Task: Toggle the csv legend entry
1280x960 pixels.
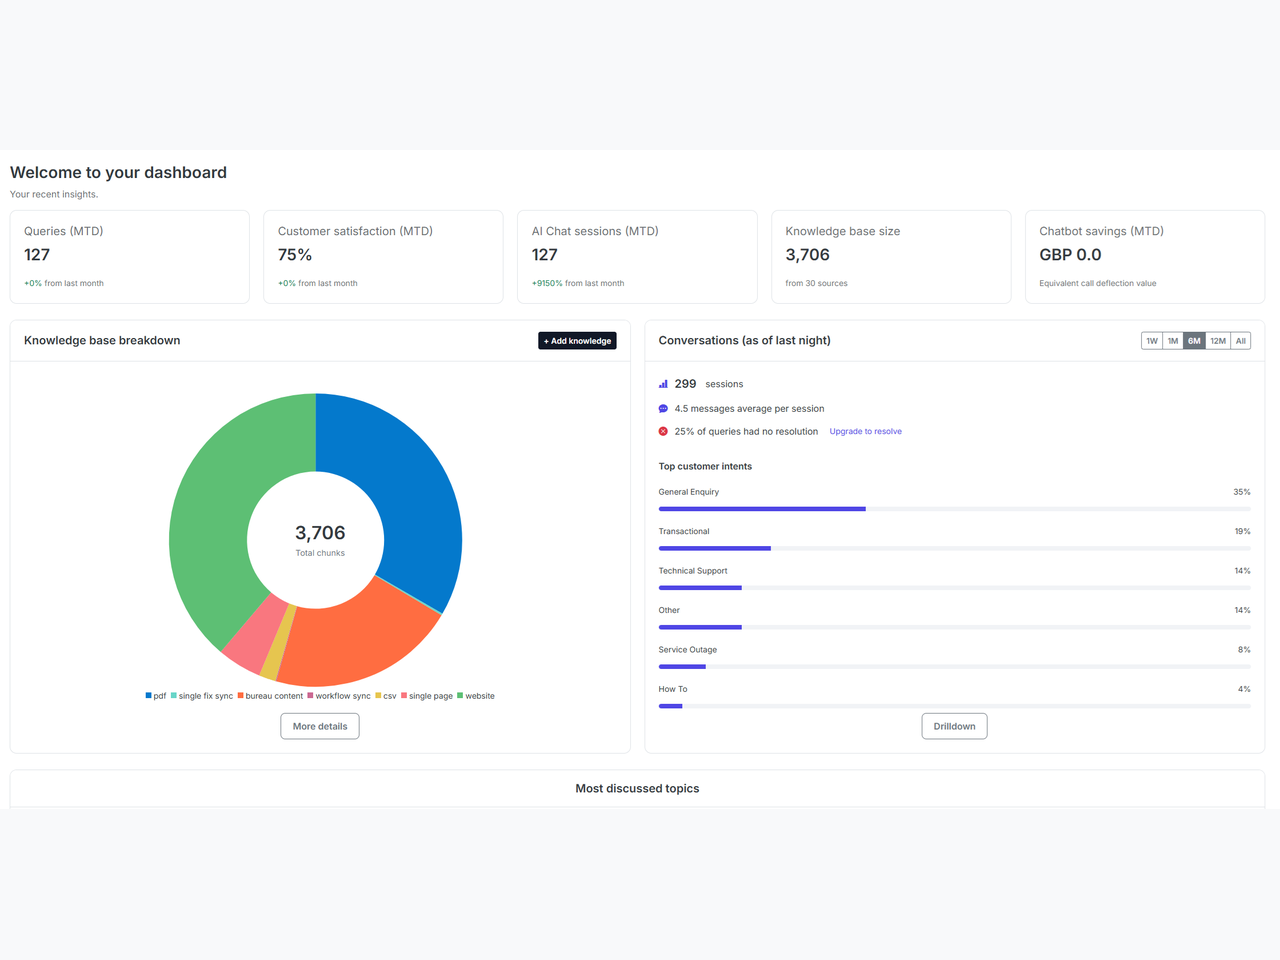Action: [386, 696]
